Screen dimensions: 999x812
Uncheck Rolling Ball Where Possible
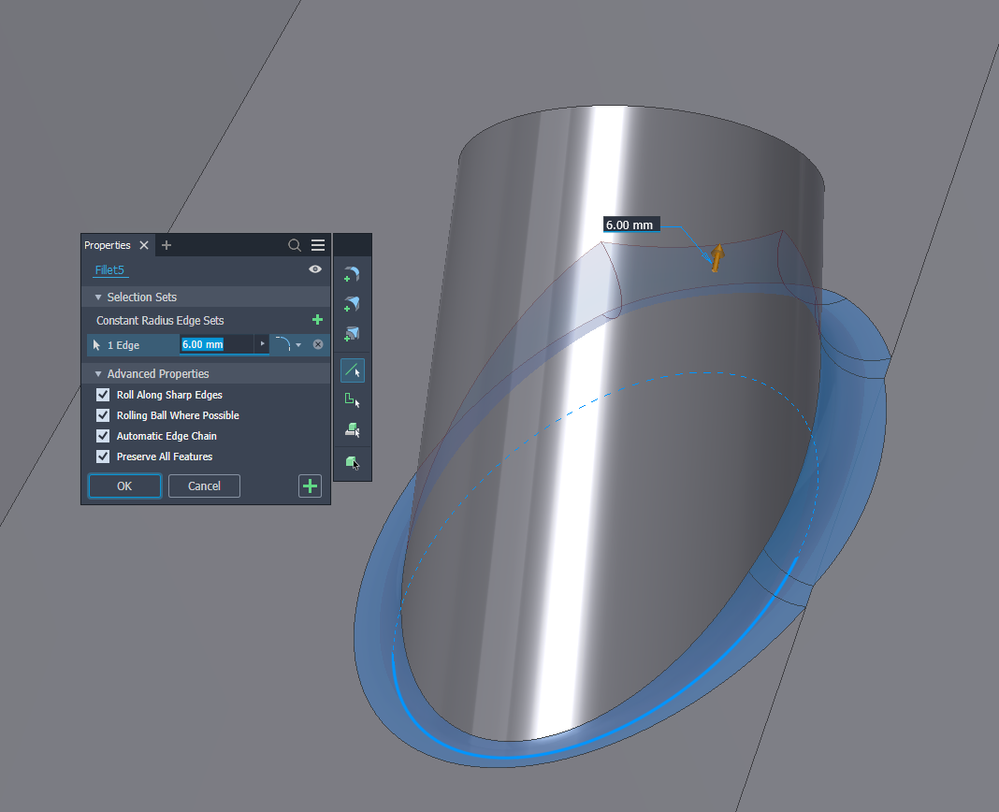pos(103,416)
